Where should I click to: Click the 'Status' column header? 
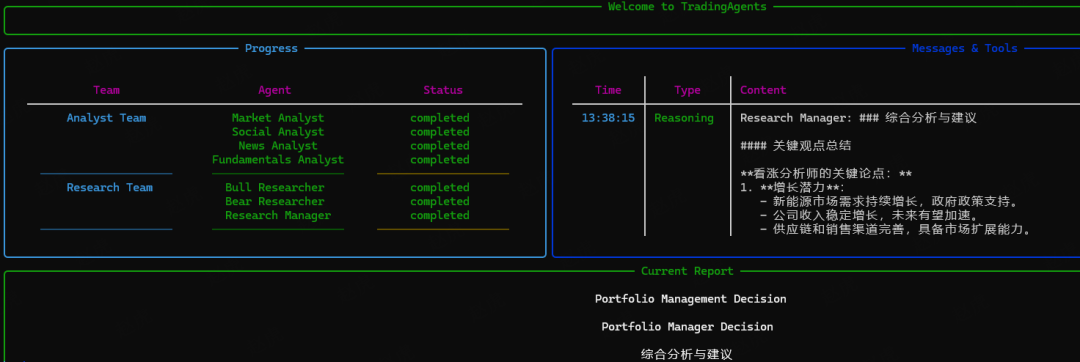click(443, 90)
